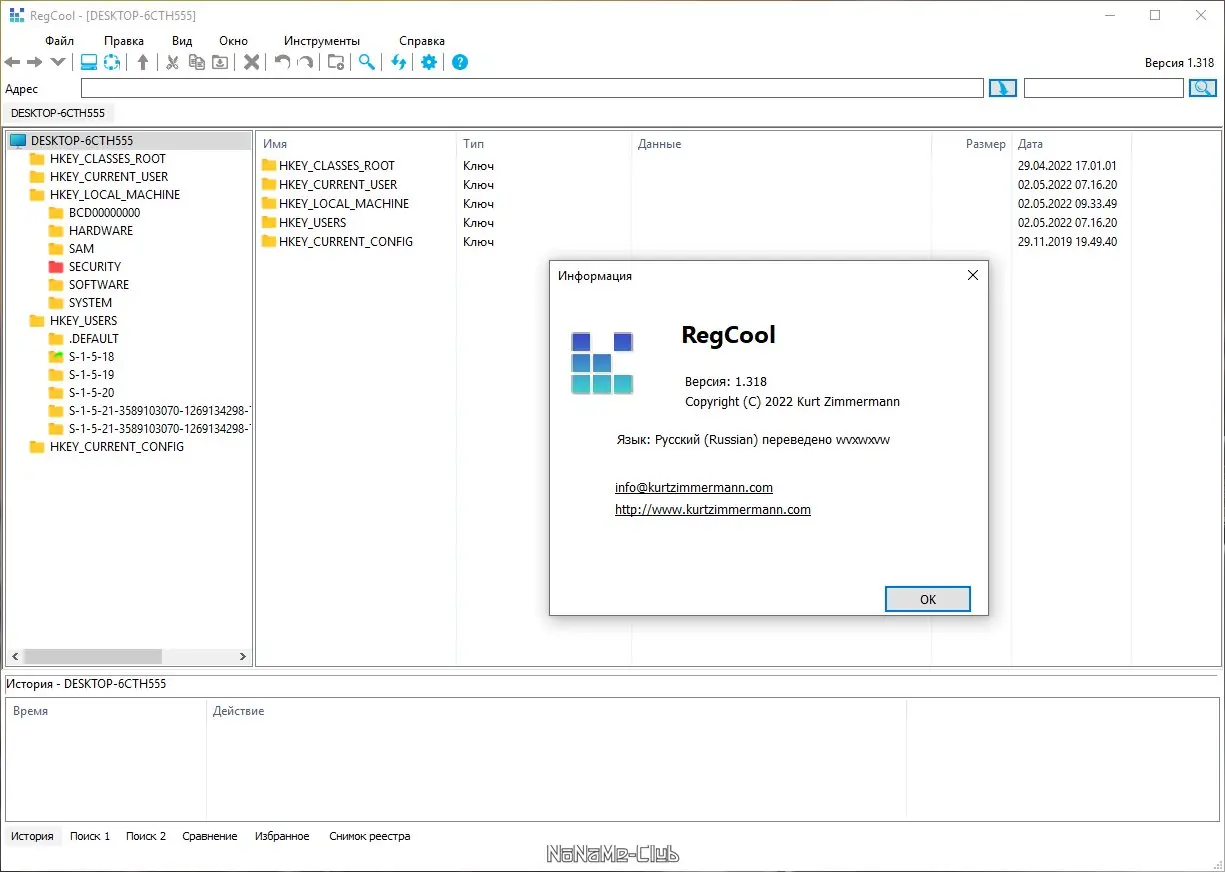Click inside the quick search input field
The image size is (1225, 872).
click(1104, 88)
